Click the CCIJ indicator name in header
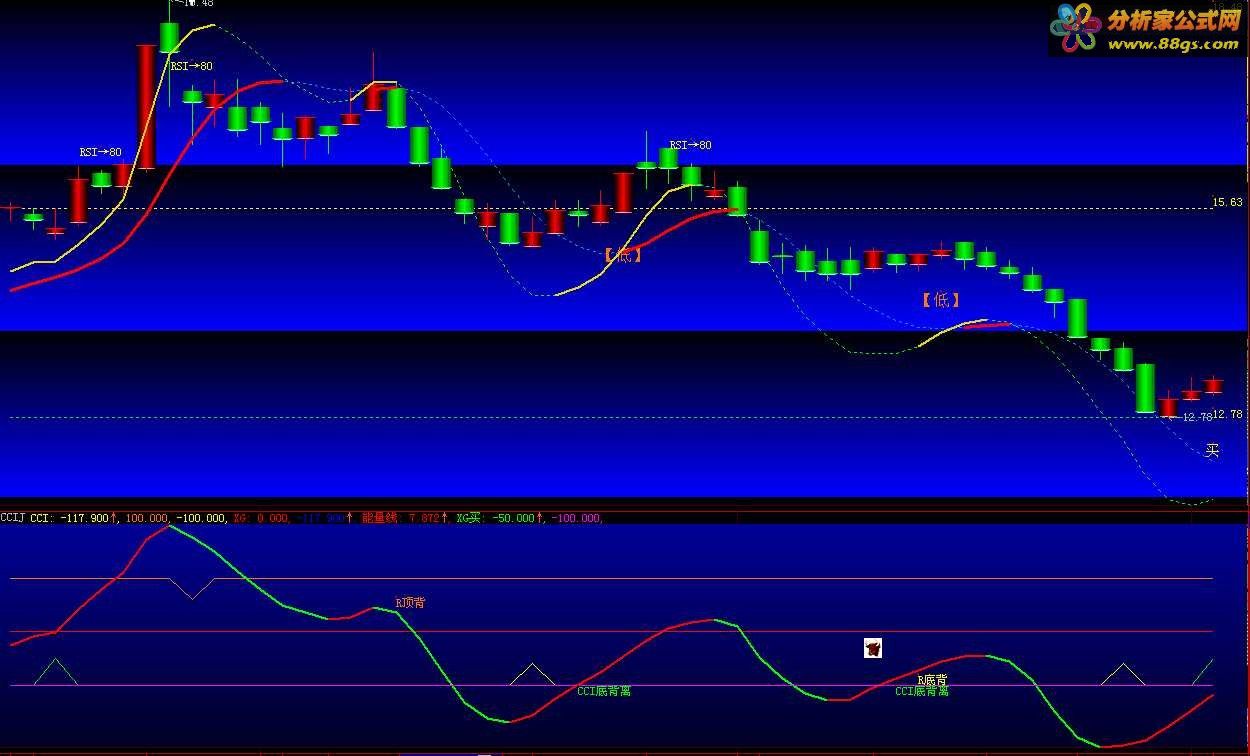The image size is (1250, 756). click(x=13, y=518)
